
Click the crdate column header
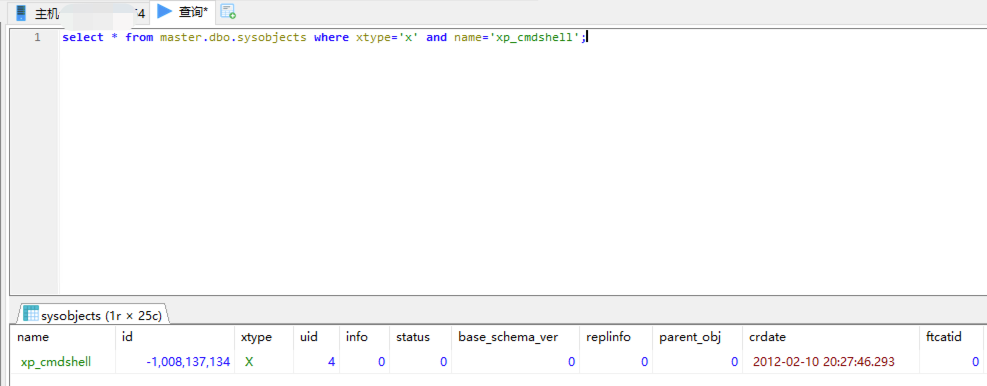(831, 337)
